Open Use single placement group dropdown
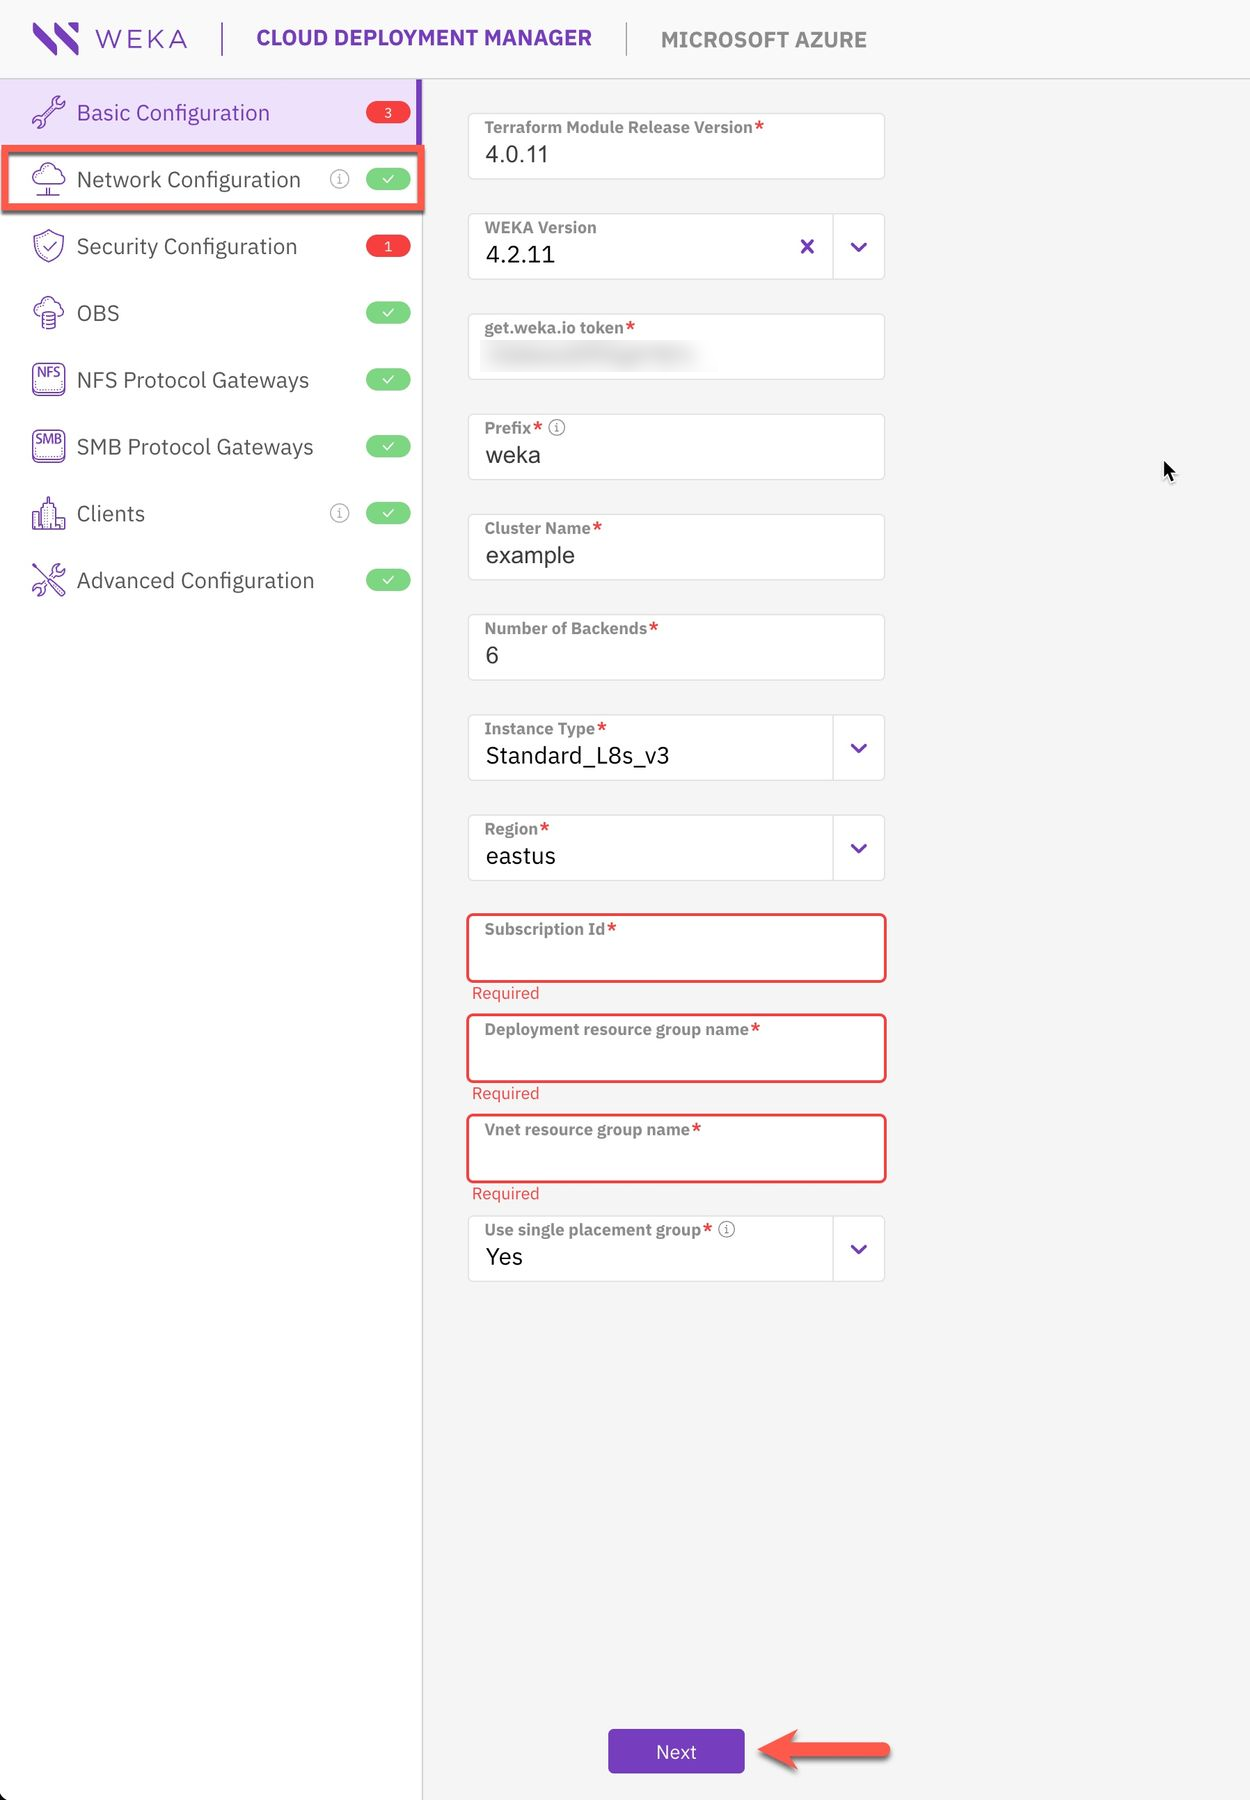 (x=858, y=1249)
